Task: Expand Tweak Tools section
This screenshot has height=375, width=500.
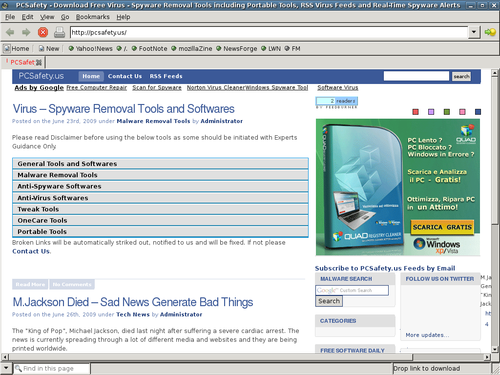Action: pos(160,209)
